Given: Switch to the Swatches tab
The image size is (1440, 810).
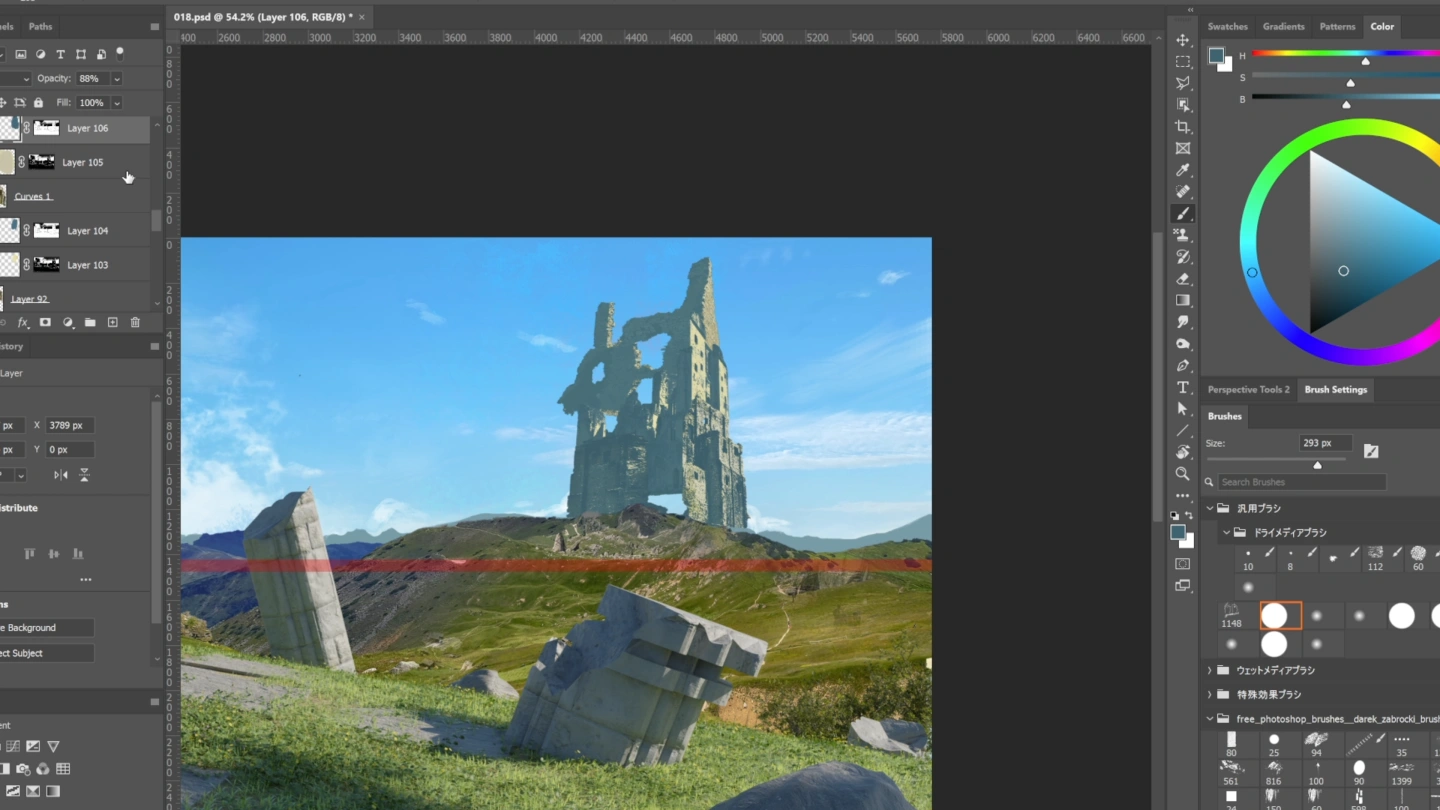Looking at the screenshot, I should [1227, 27].
